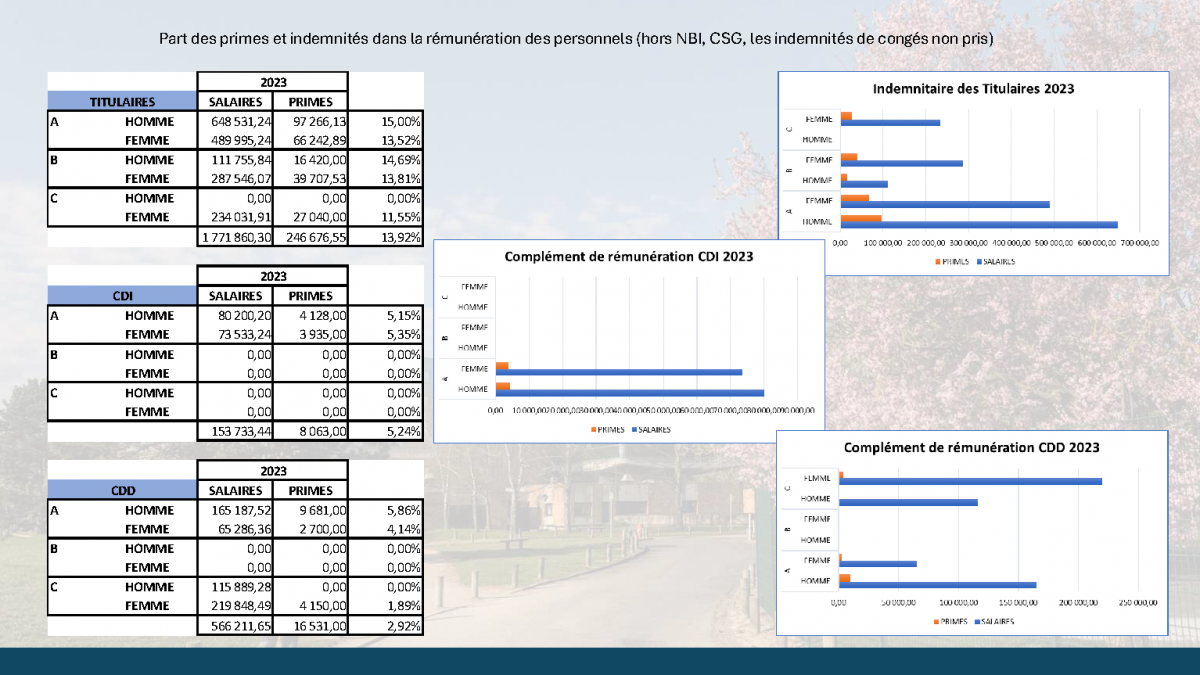The image size is (1200, 675).
Task: Click the 1,89% cell
Action: click(x=403, y=607)
